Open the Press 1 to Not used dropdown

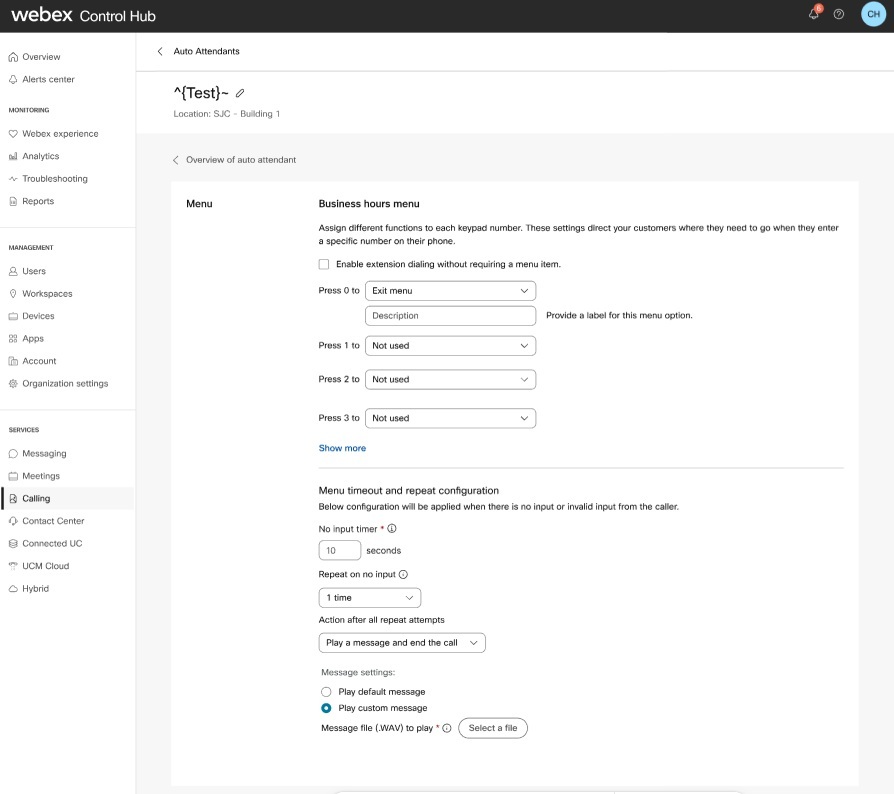pos(450,345)
